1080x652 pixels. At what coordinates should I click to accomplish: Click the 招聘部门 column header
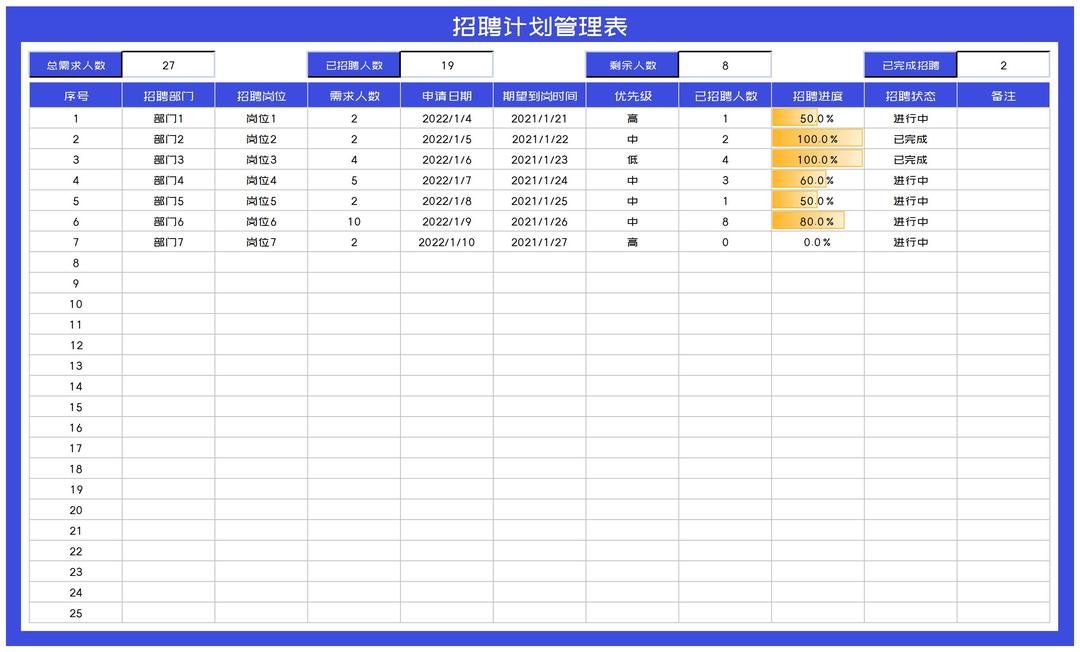169,96
